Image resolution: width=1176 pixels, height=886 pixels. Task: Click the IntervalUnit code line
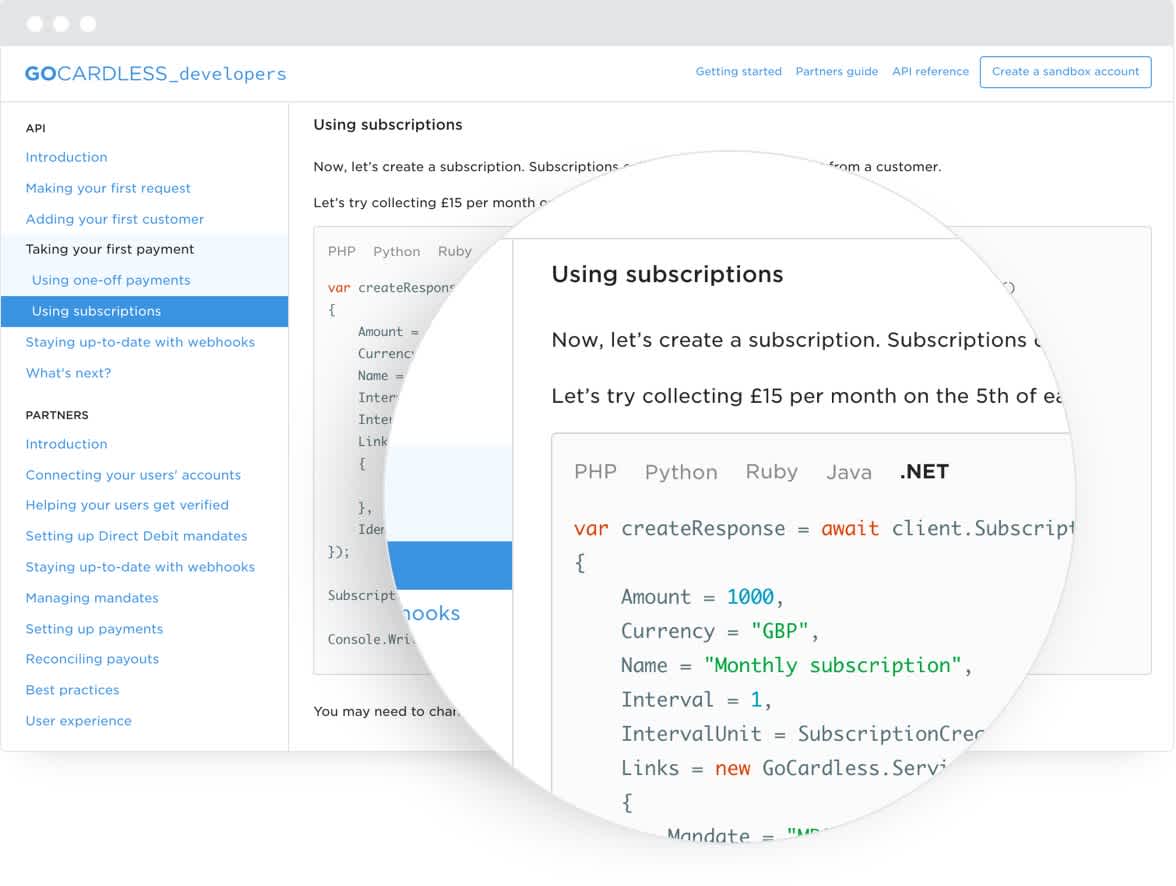[802, 734]
